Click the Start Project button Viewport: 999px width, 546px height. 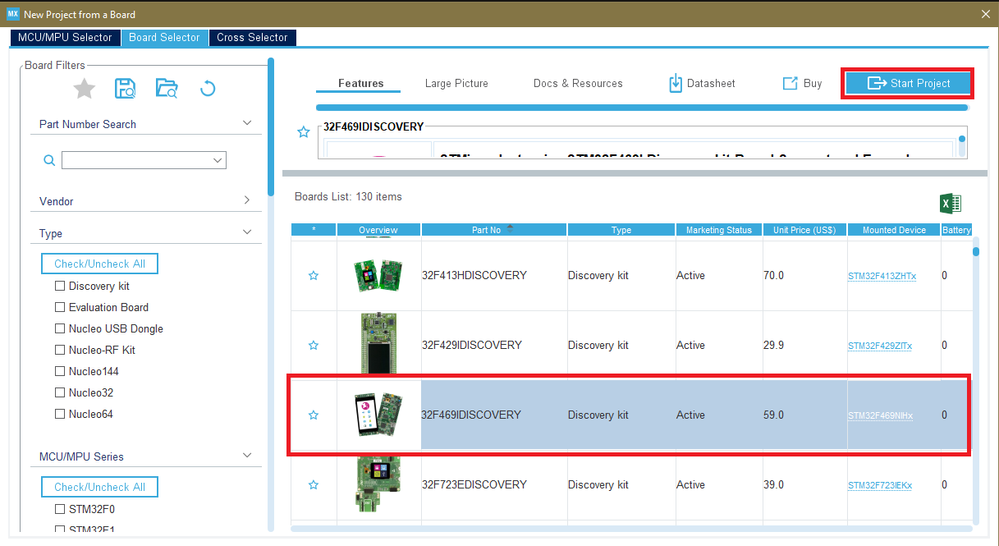pos(908,83)
